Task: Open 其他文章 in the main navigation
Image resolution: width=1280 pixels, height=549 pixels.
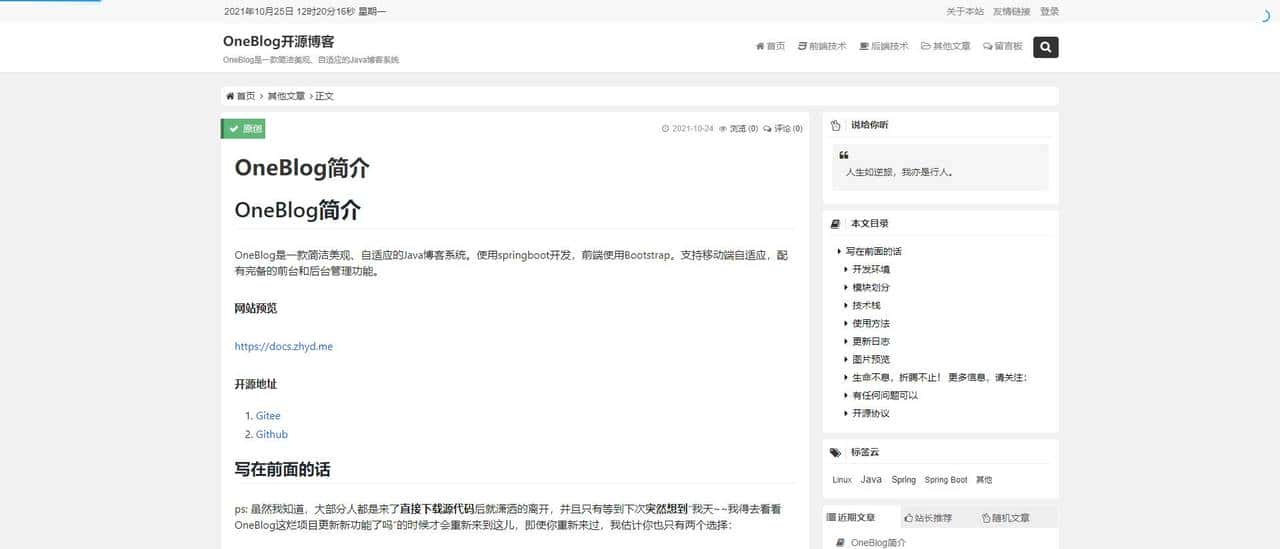Action: coord(946,46)
